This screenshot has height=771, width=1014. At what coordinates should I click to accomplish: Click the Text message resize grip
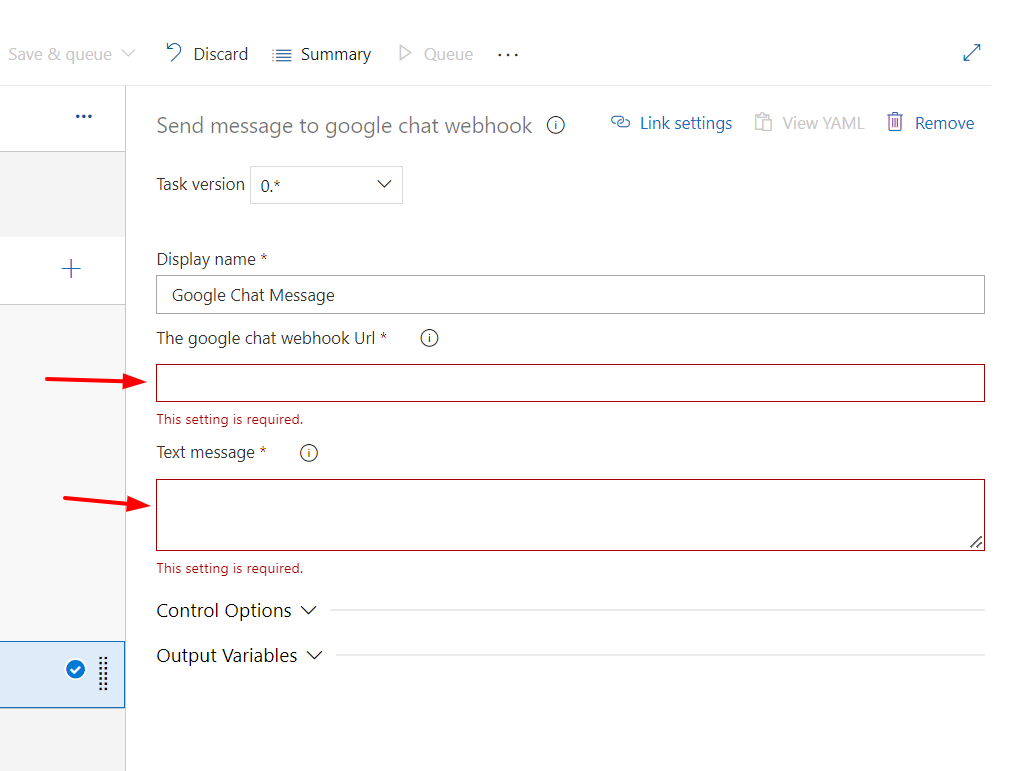976,543
